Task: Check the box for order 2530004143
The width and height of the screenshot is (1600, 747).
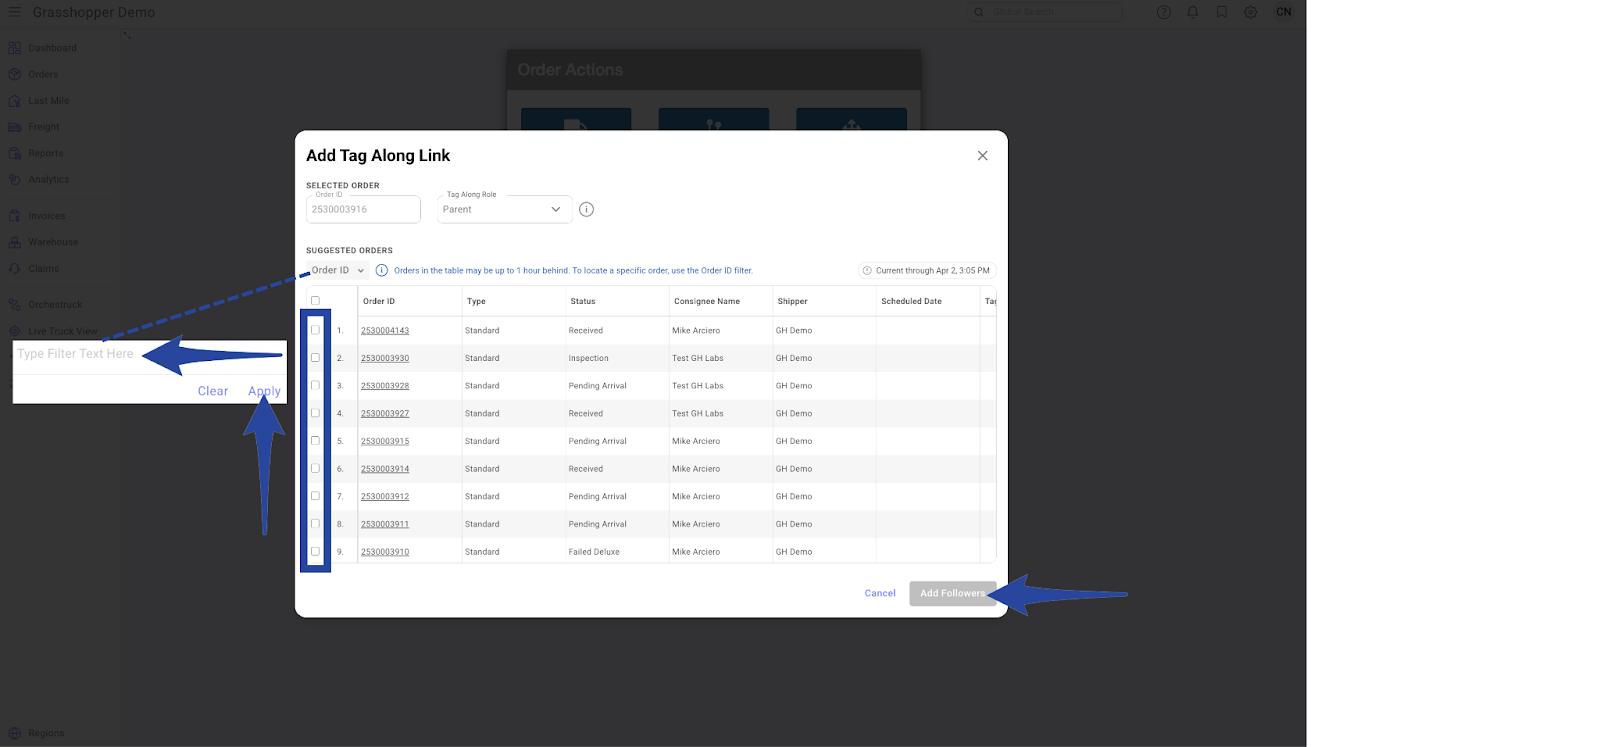Action: click(x=315, y=330)
